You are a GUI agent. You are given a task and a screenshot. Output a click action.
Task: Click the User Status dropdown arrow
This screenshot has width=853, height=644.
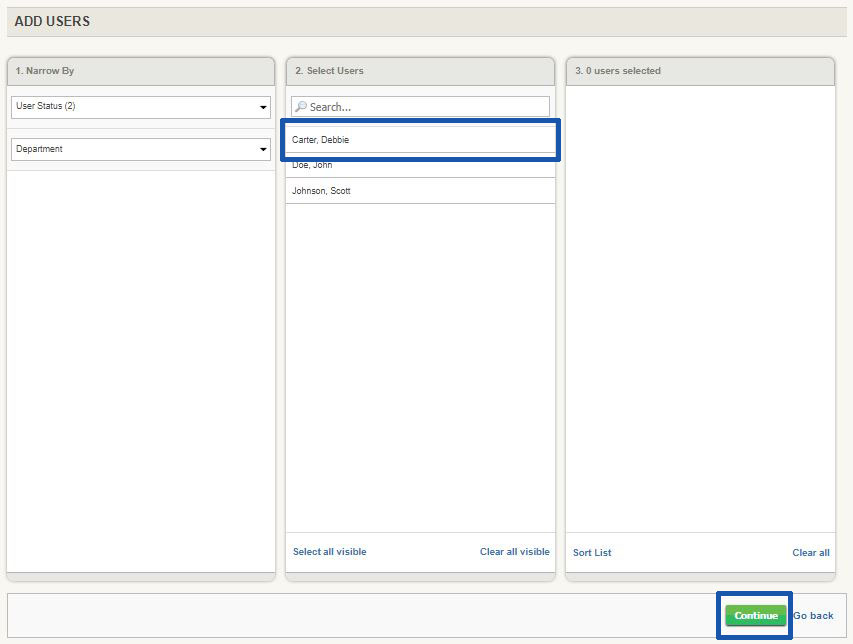(263, 106)
